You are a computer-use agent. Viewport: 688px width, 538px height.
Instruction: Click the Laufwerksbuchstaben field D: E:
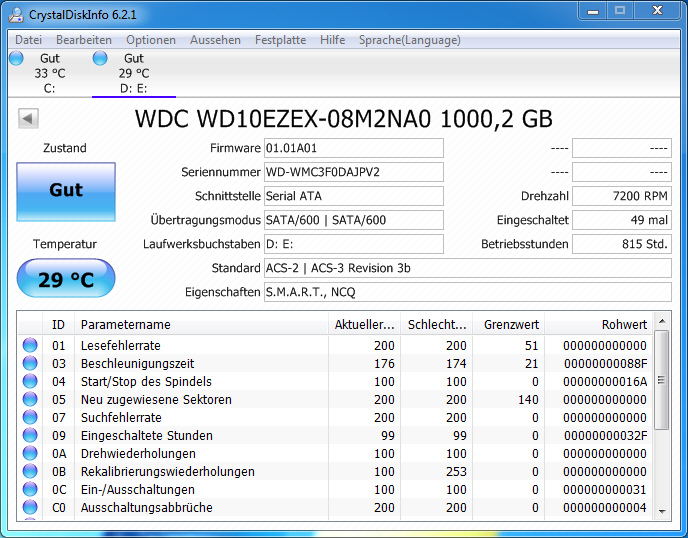point(354,244)
